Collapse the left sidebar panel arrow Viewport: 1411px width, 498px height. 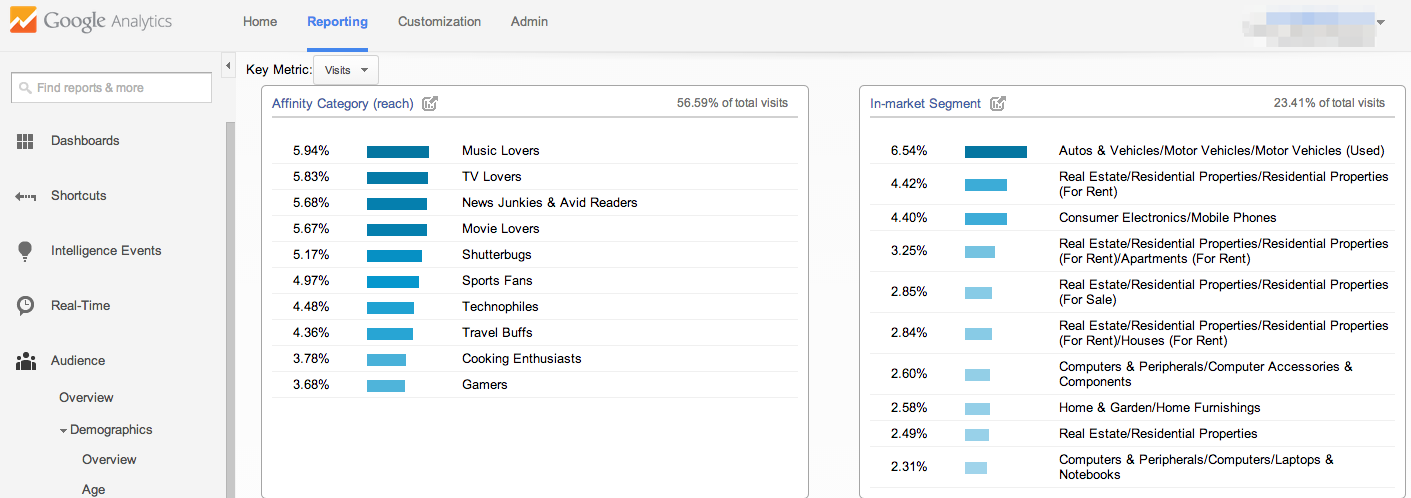[x=228, y=66]
